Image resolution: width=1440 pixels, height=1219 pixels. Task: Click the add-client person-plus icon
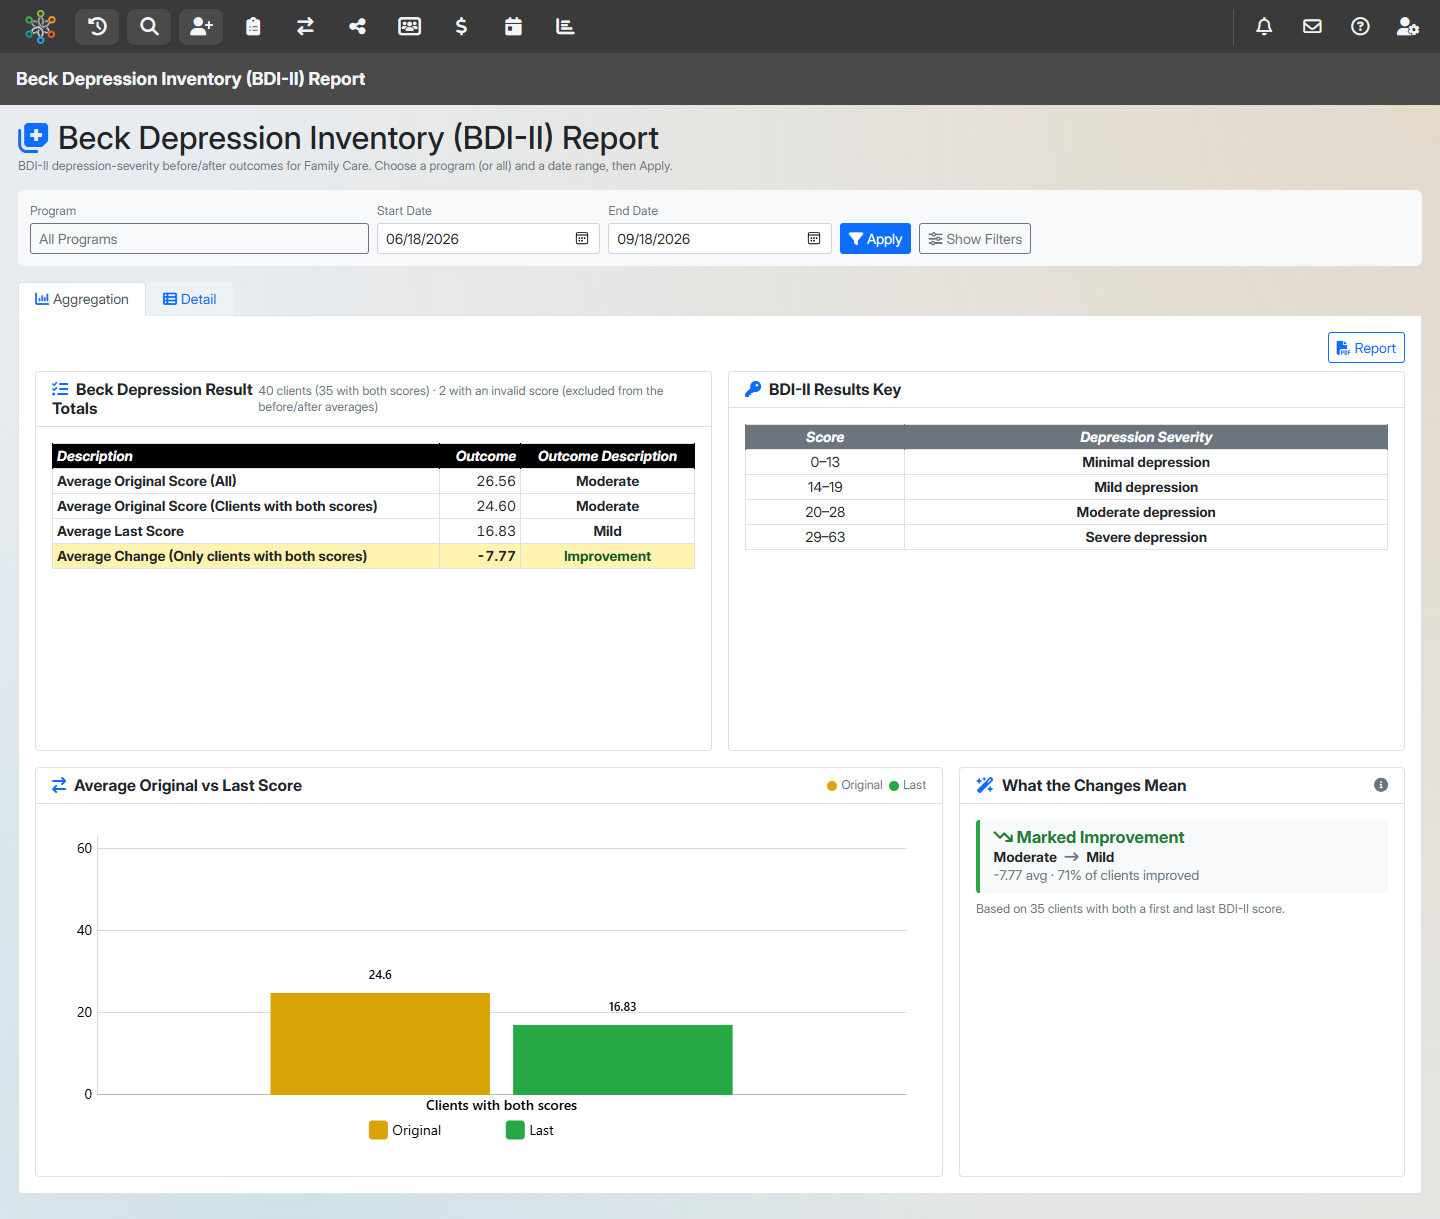[x=201, y=27]
